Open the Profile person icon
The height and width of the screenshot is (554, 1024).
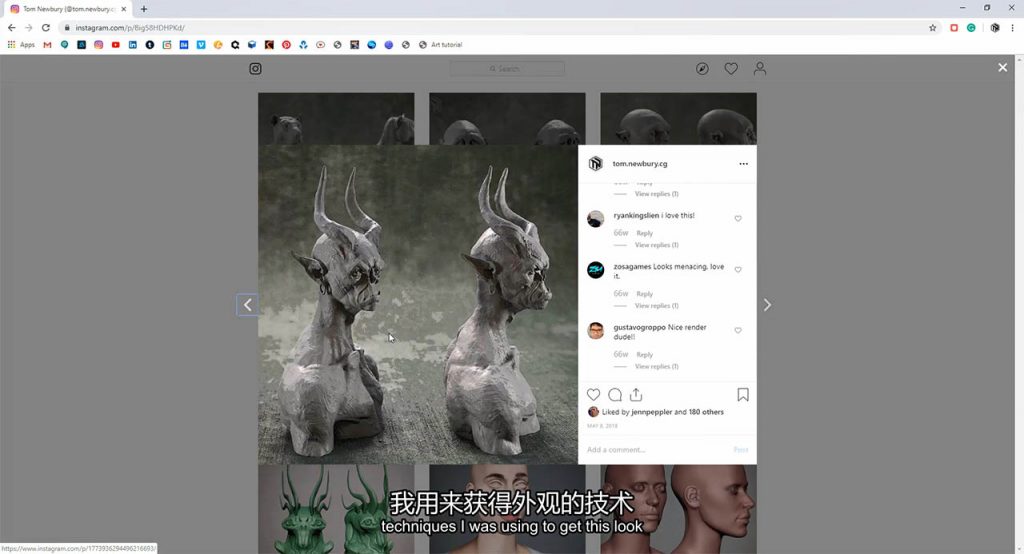760,69
